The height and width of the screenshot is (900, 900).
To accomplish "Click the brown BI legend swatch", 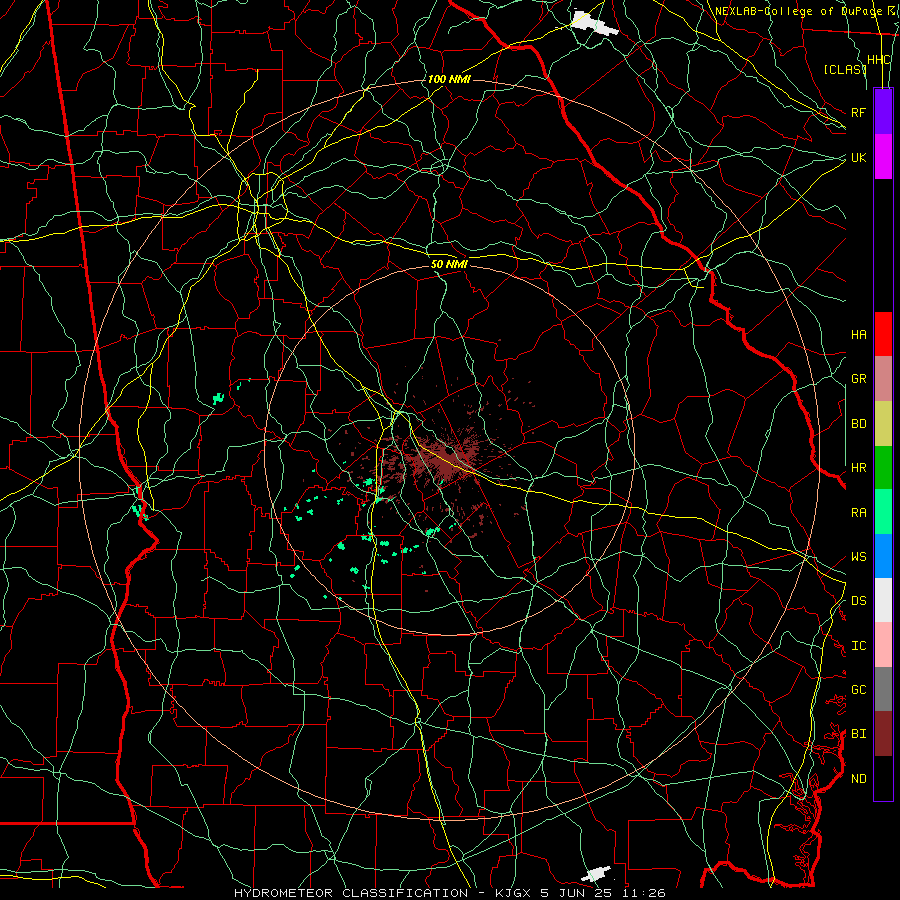I will (883, 734).
